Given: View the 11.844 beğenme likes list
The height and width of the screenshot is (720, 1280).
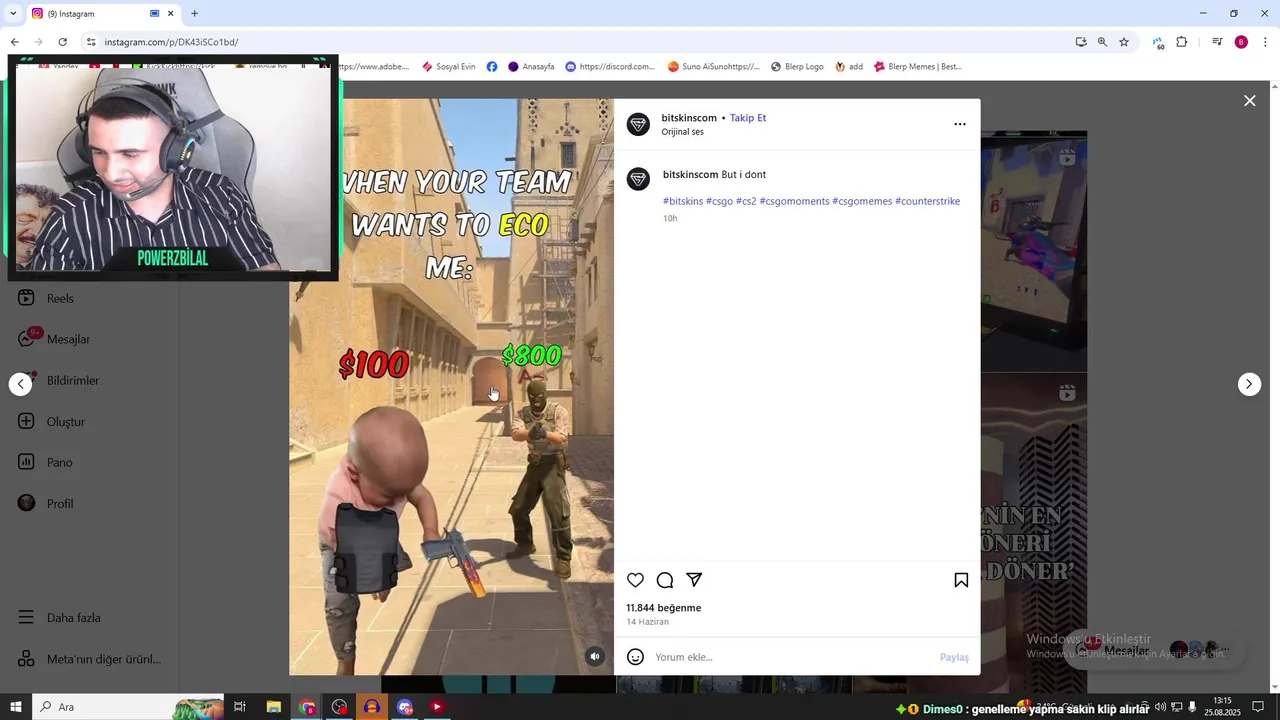Looking at the screenshot, I should 663,608.
